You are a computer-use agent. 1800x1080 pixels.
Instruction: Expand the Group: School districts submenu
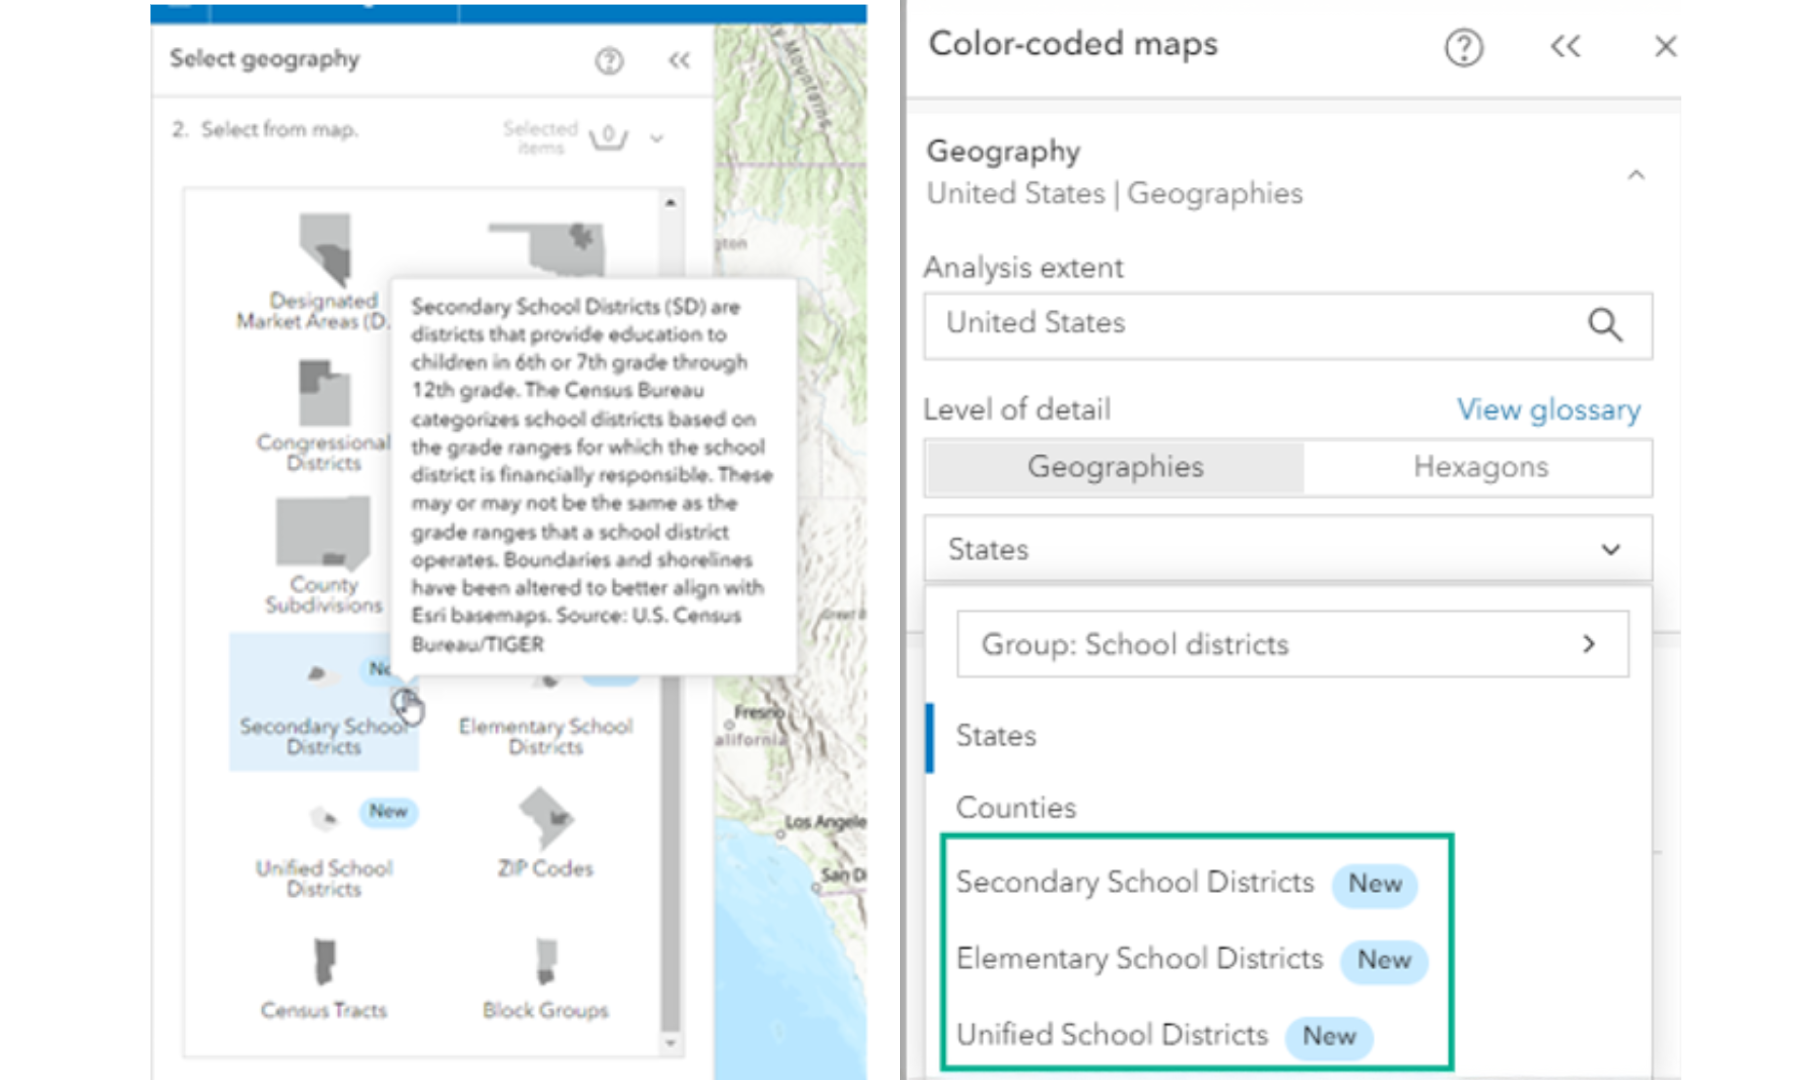point(1292,644)
